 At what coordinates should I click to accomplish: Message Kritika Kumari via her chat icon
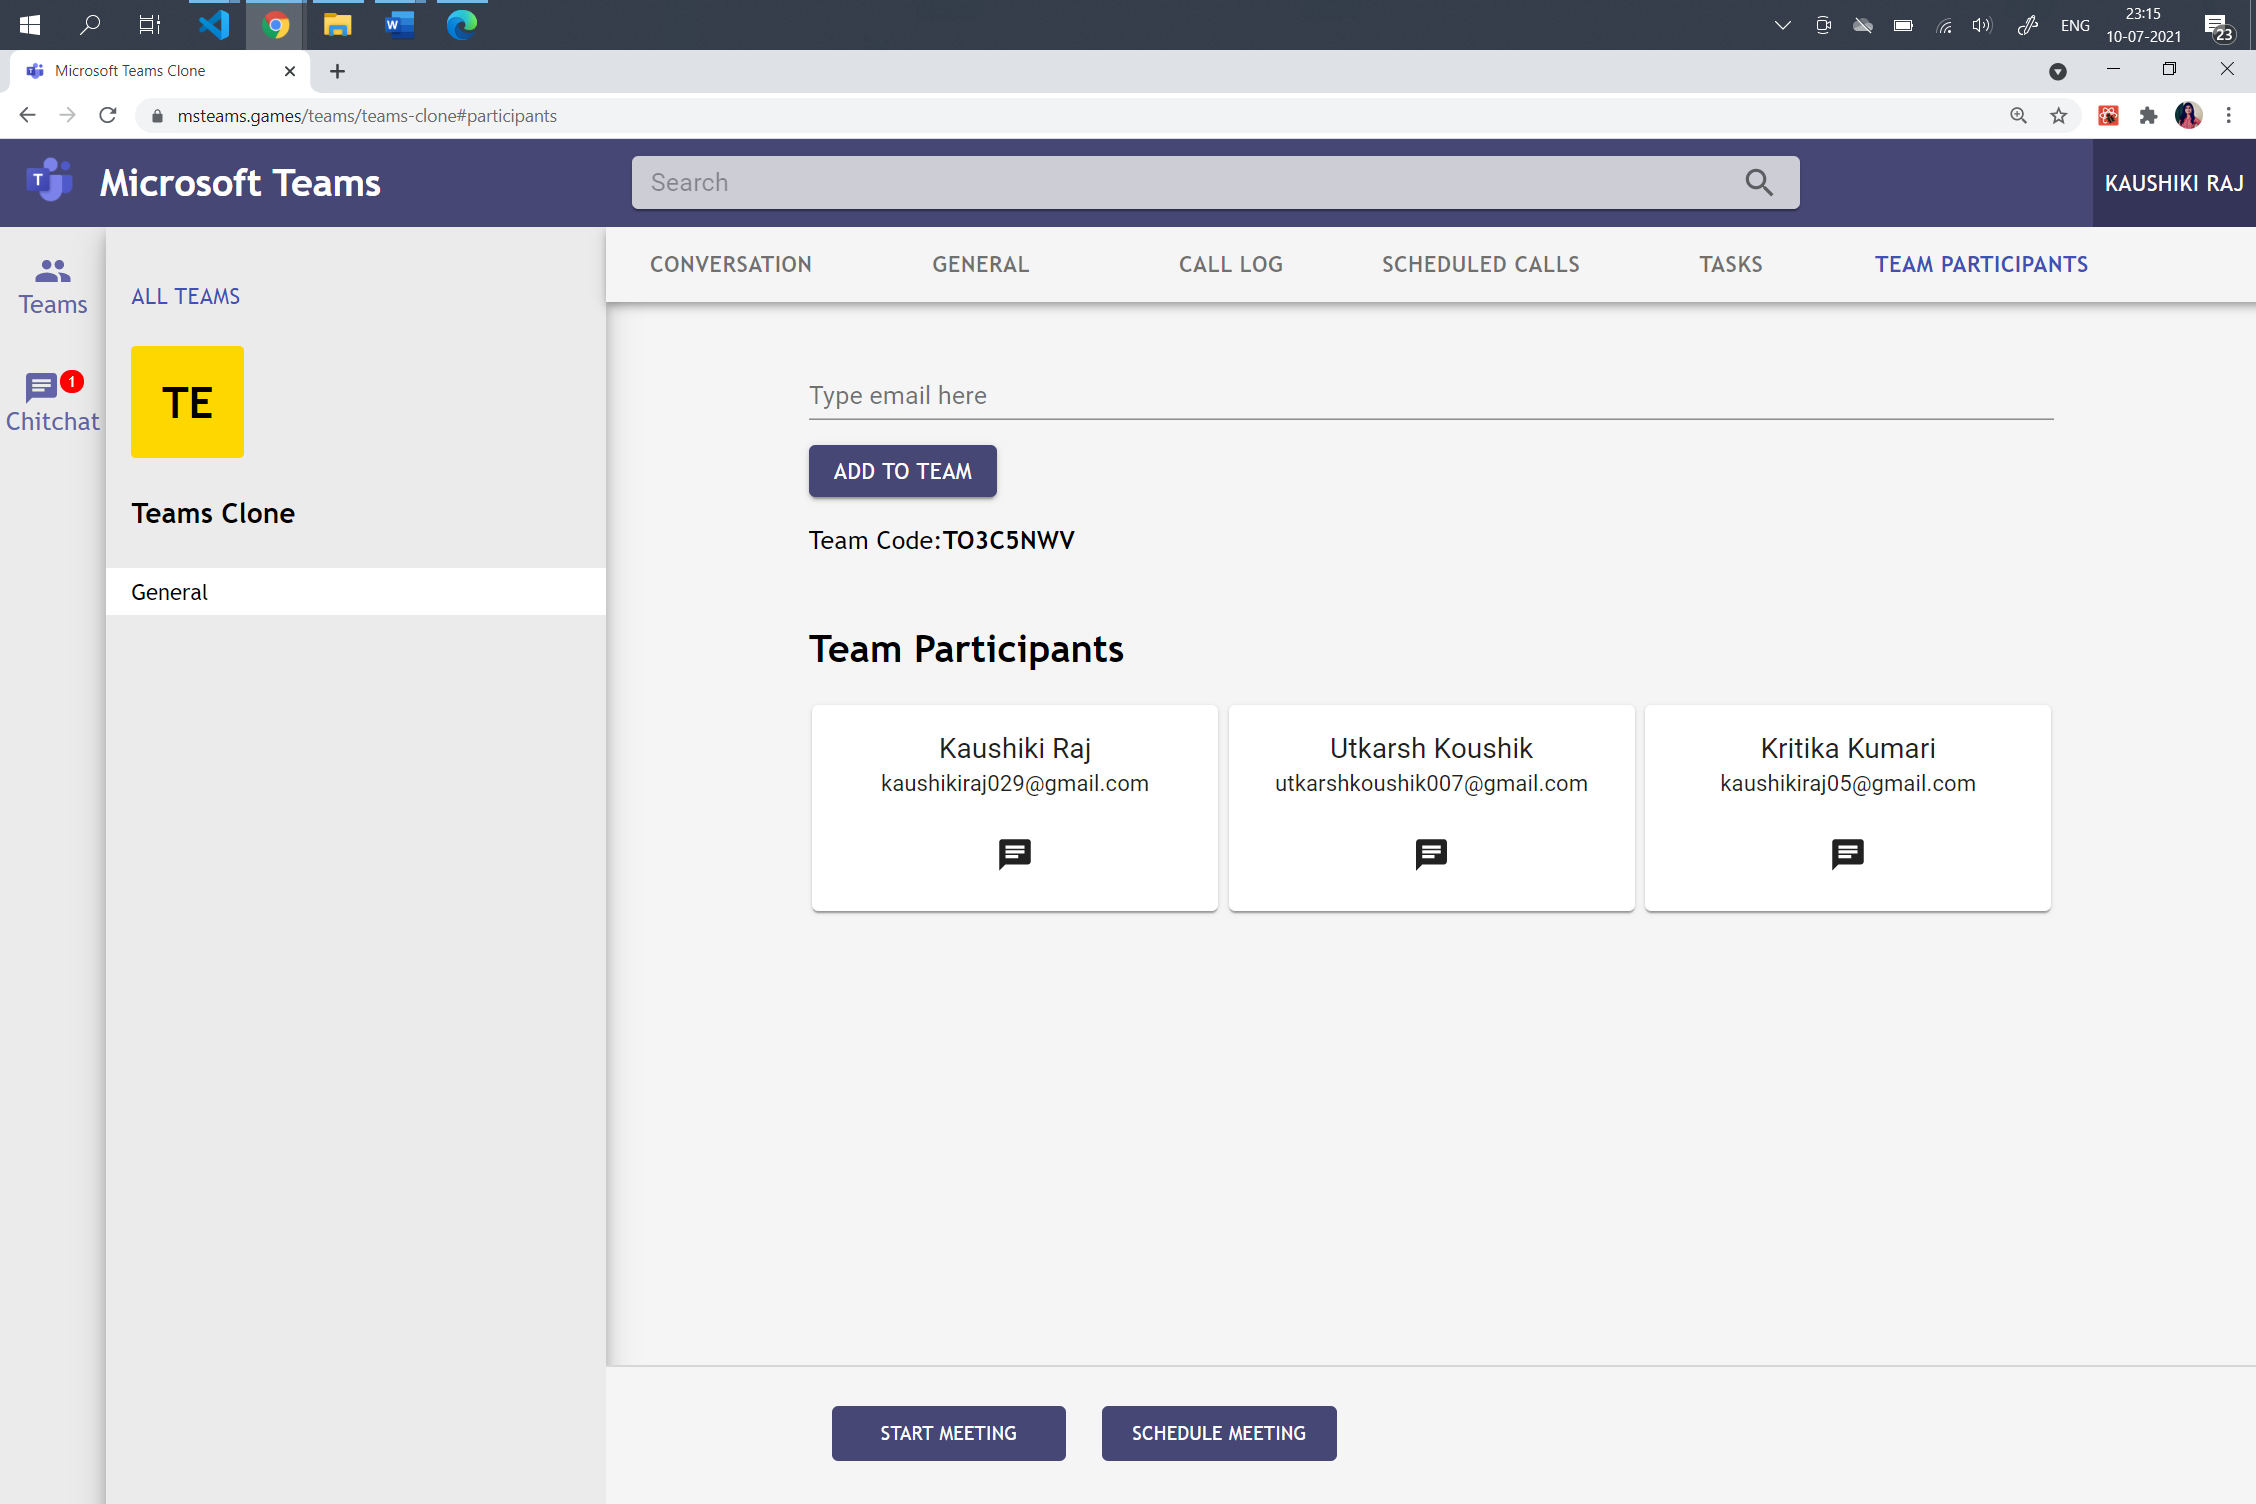[x=1846, y=853]
